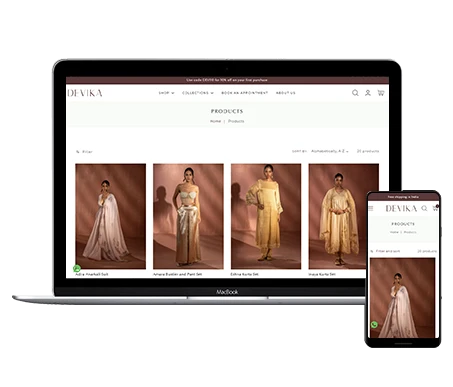Click the Home breadcrumb link on laptop
Image resolution: width=453 pixels, height=387 pixels.
(x=215, y=121)
